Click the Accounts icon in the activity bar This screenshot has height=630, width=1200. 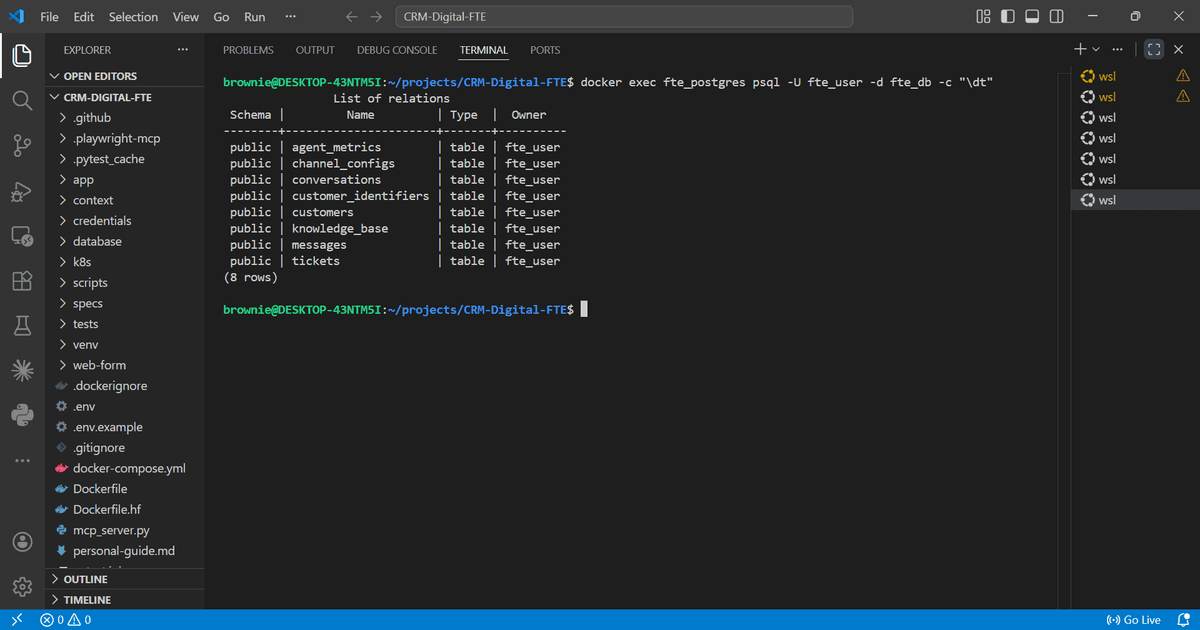22,541
